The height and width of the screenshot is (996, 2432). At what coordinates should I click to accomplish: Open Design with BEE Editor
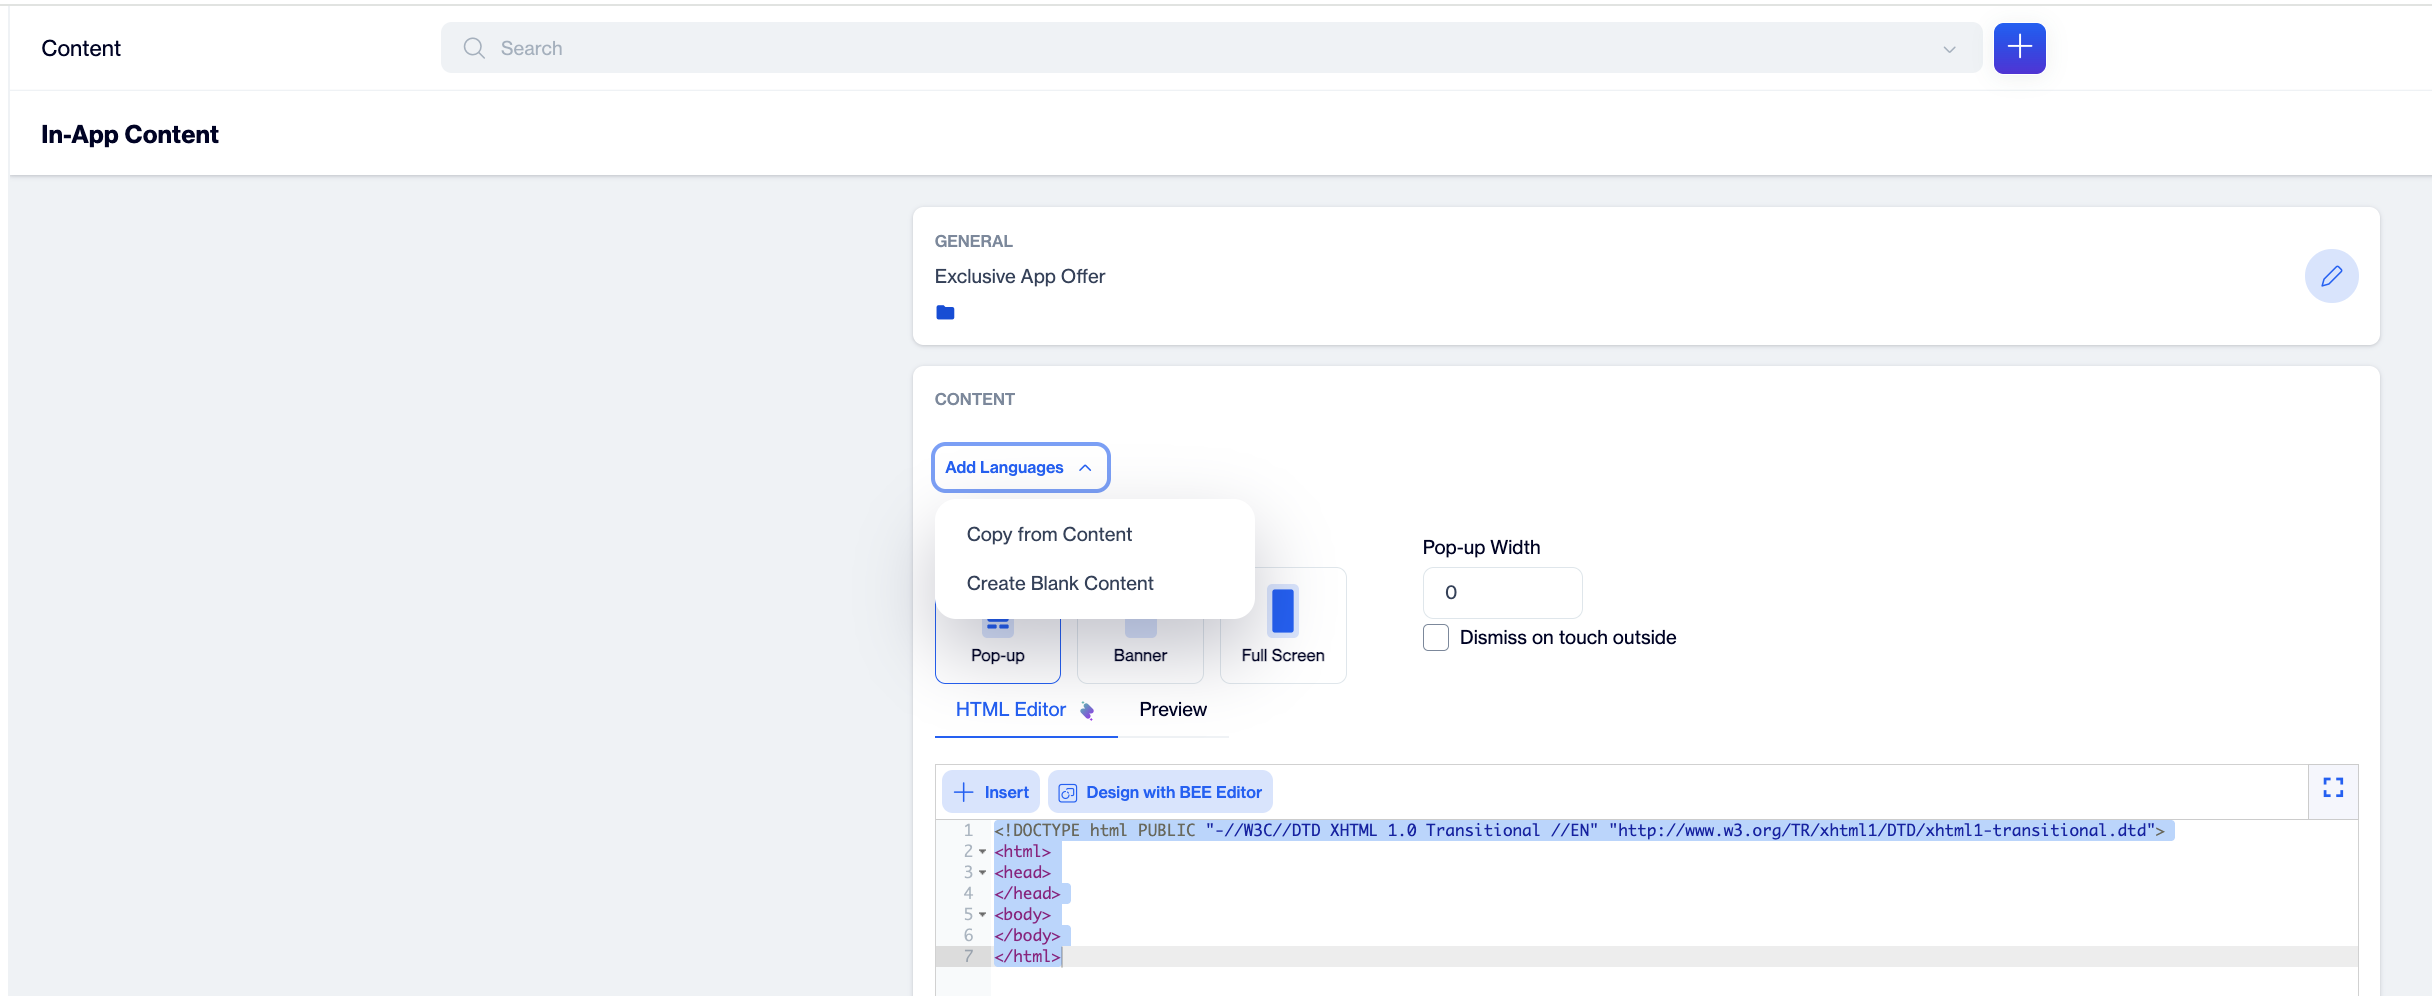(1160, 792)
